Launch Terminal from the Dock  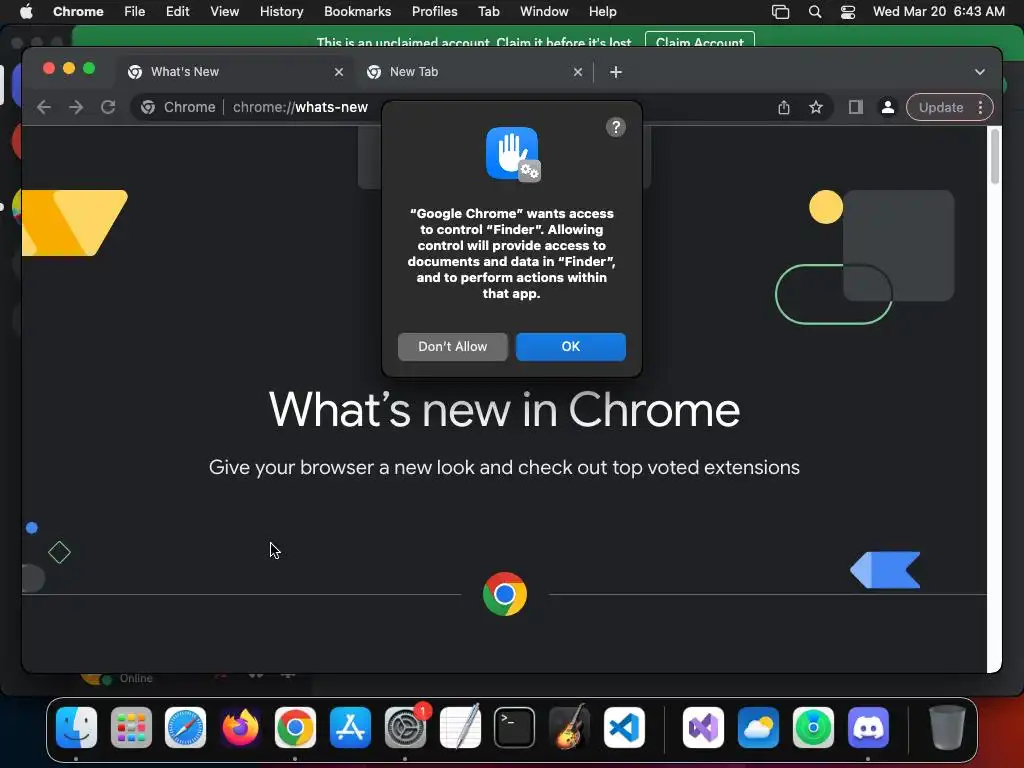(x=515, y=728)
